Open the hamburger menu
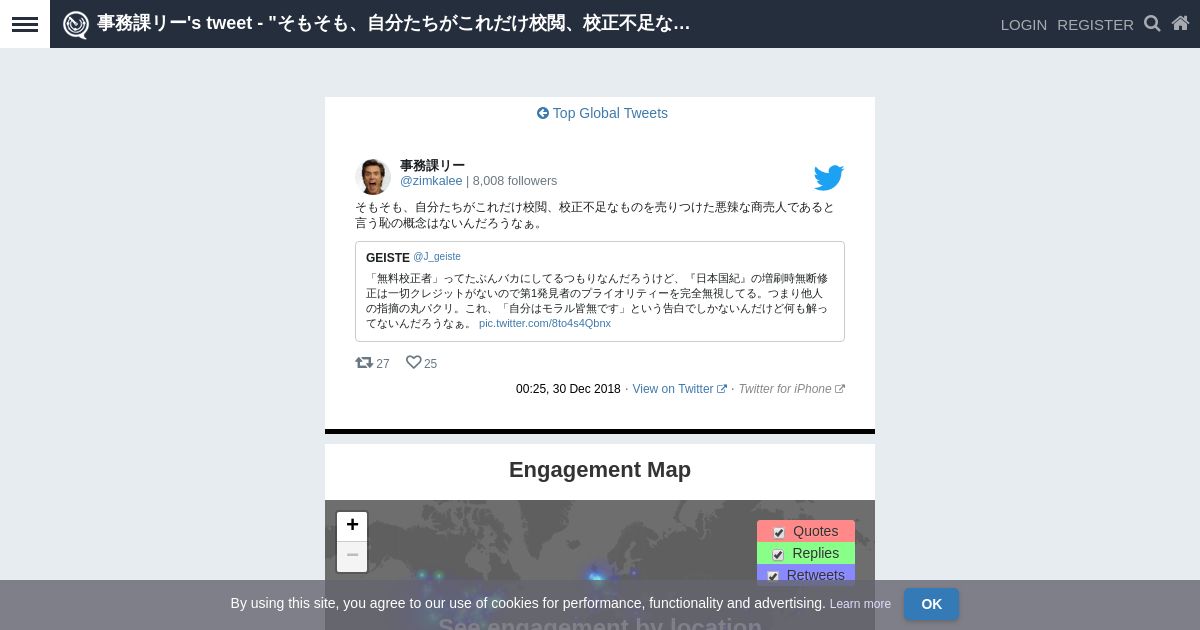Viewport: 1200px width, 630px height. coord(25,24)
